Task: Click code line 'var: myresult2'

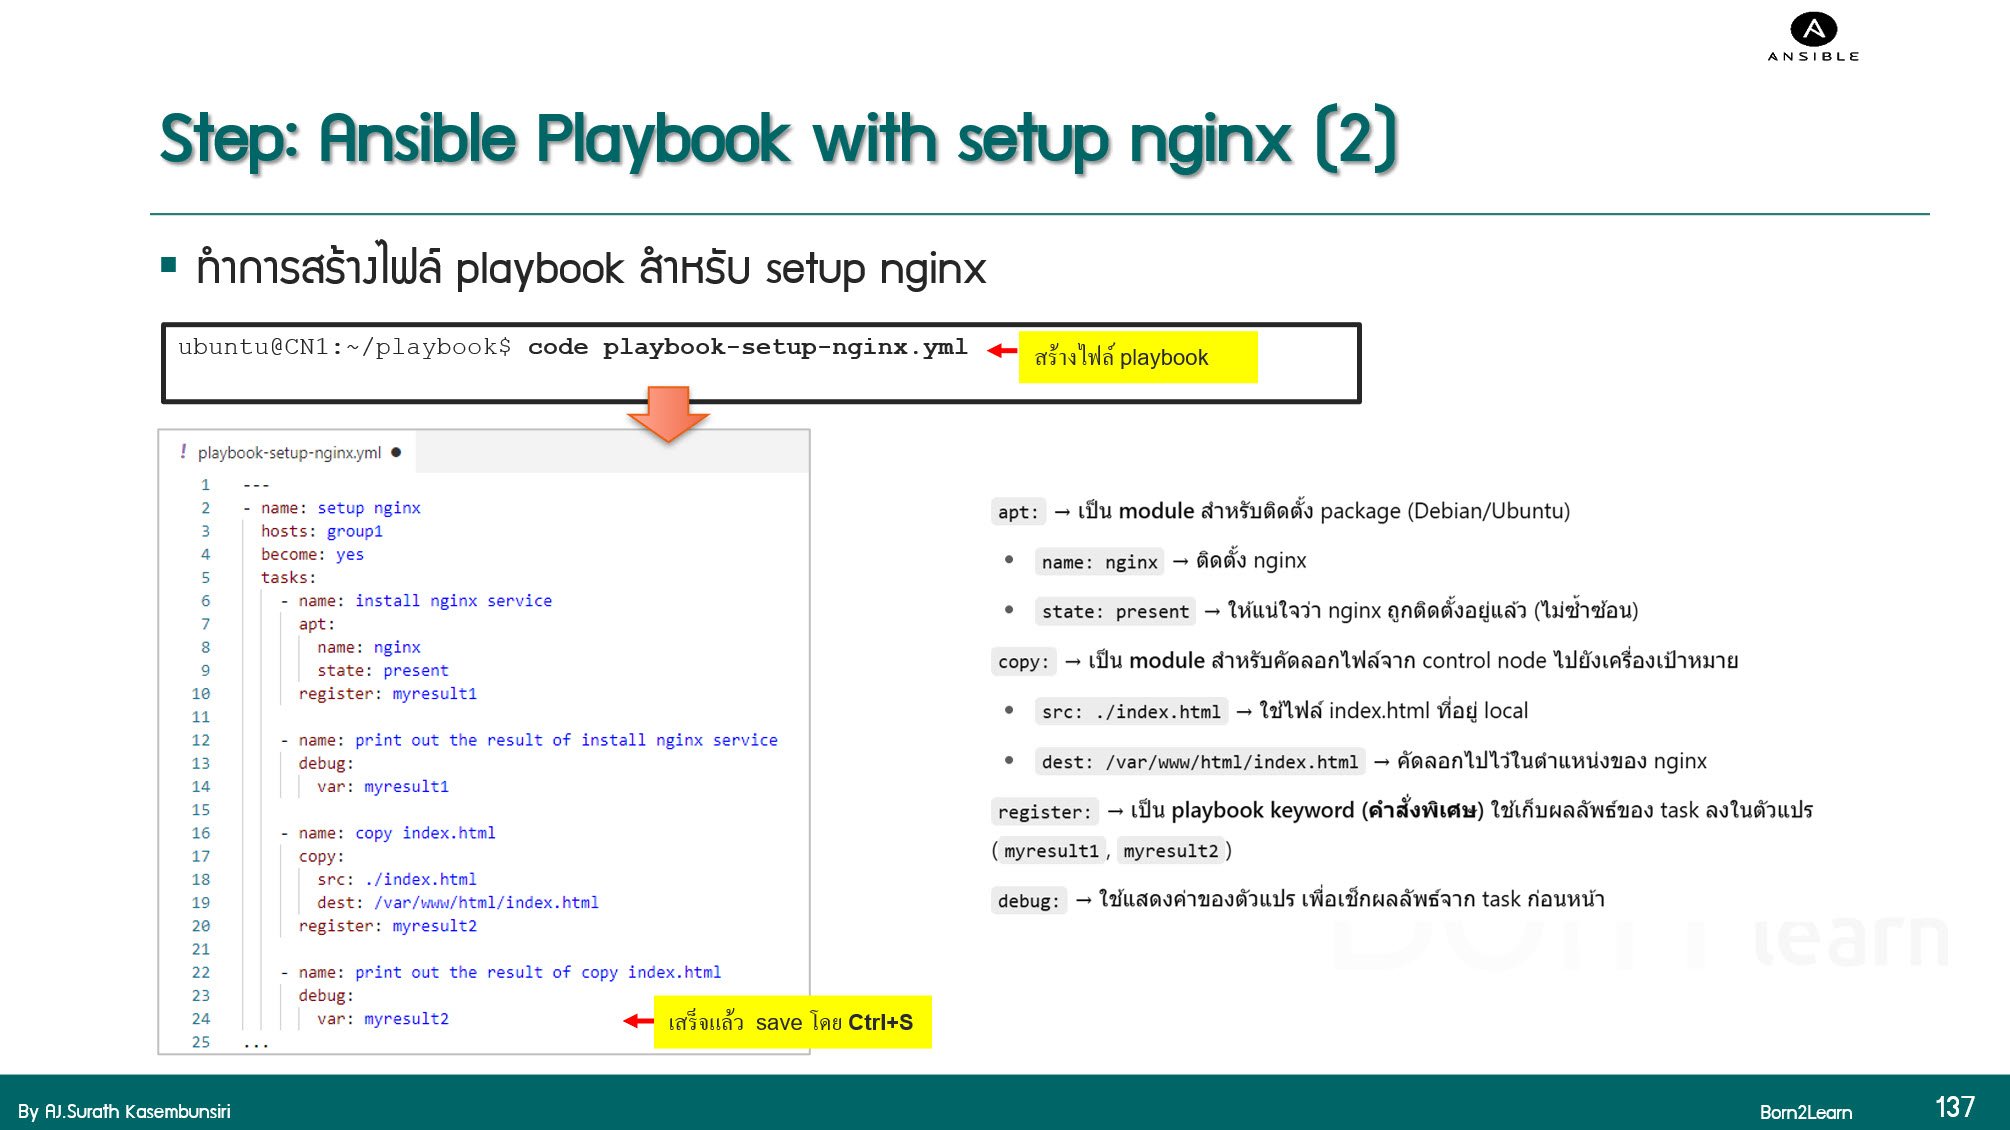Action: coord(383,1019)
